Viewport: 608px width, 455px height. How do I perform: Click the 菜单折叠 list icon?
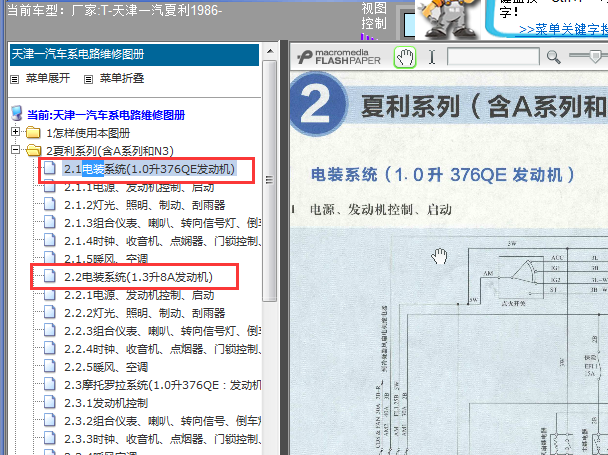pos(88,80)
